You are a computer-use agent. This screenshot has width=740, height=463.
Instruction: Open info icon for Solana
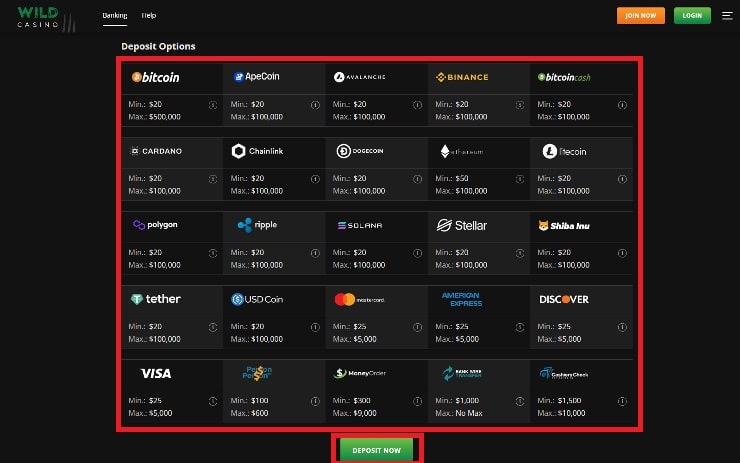click(x=418, y=253)
